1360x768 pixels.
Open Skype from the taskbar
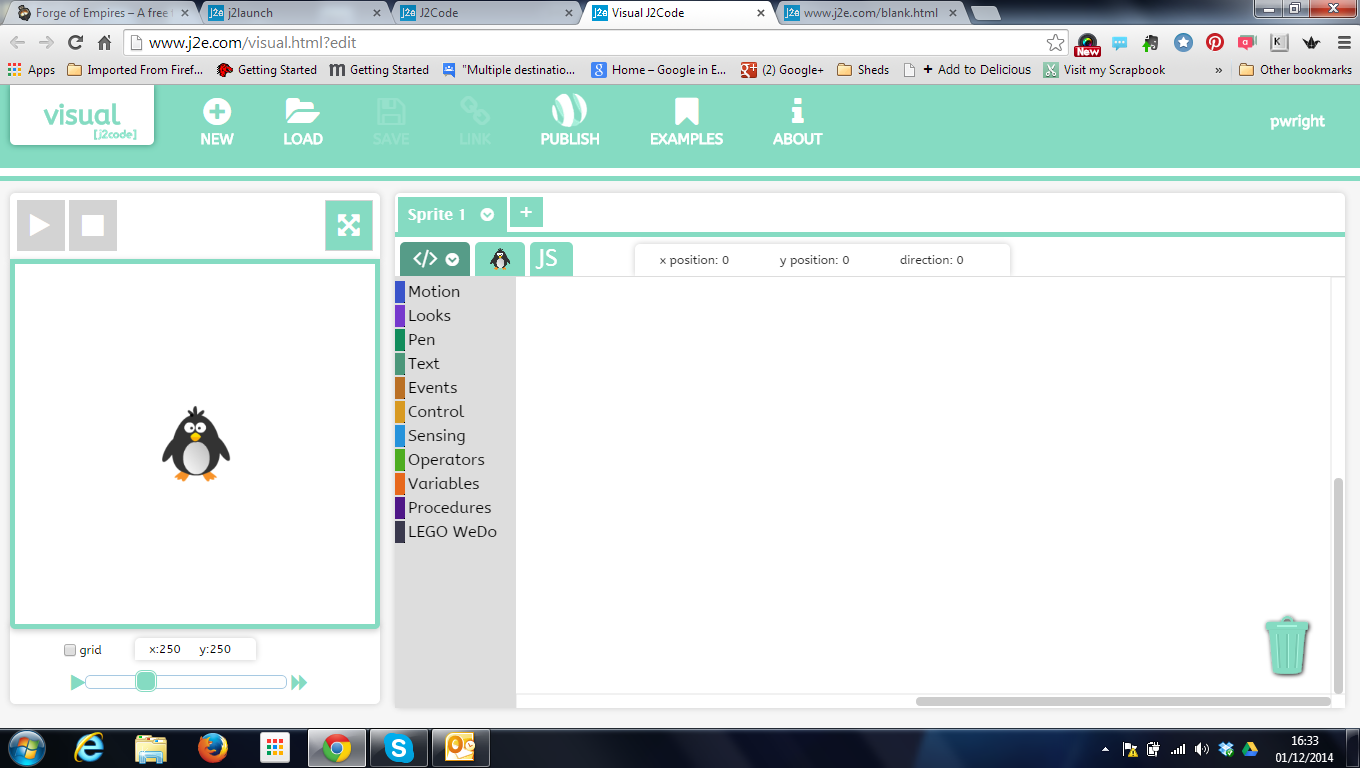pyautogui.click(x=399, y=748)
